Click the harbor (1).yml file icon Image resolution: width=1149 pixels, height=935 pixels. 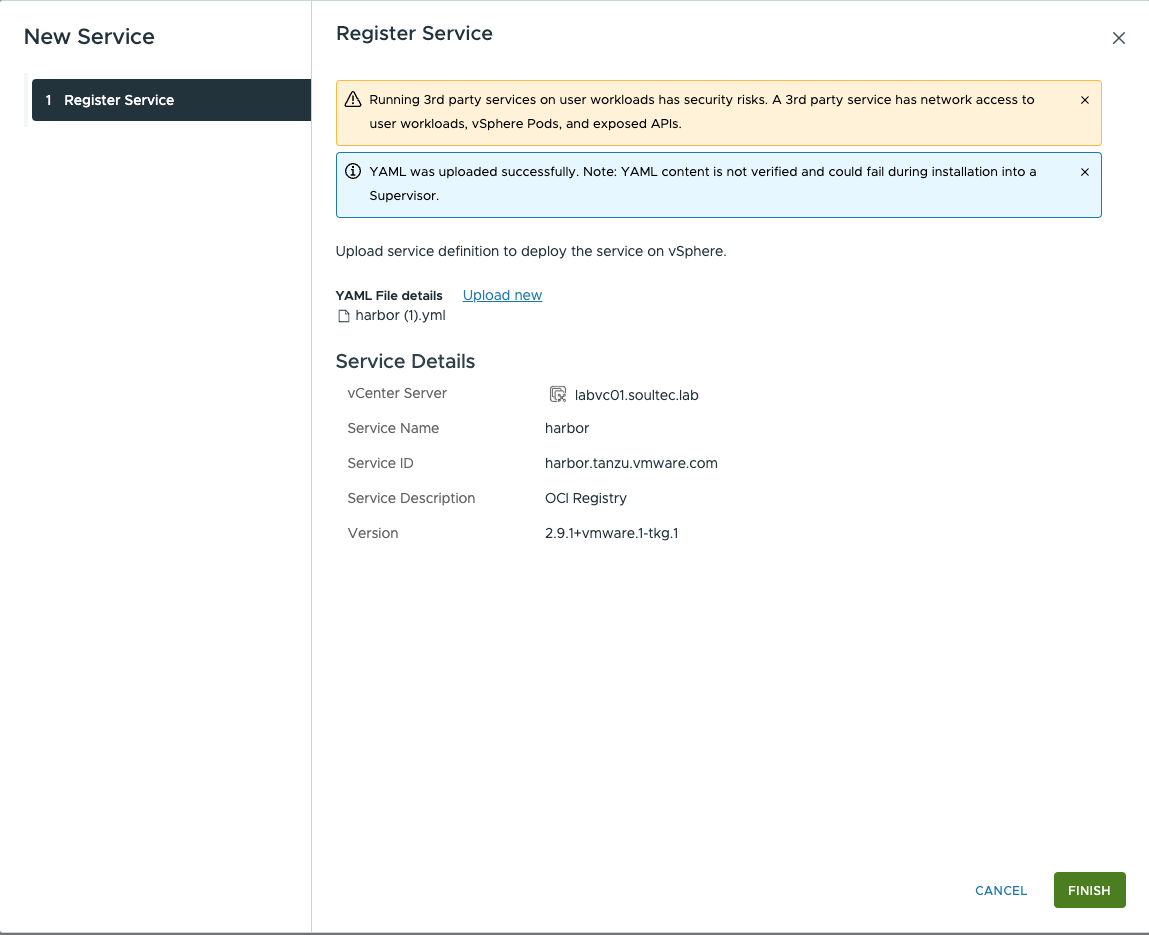click(344, 316)
